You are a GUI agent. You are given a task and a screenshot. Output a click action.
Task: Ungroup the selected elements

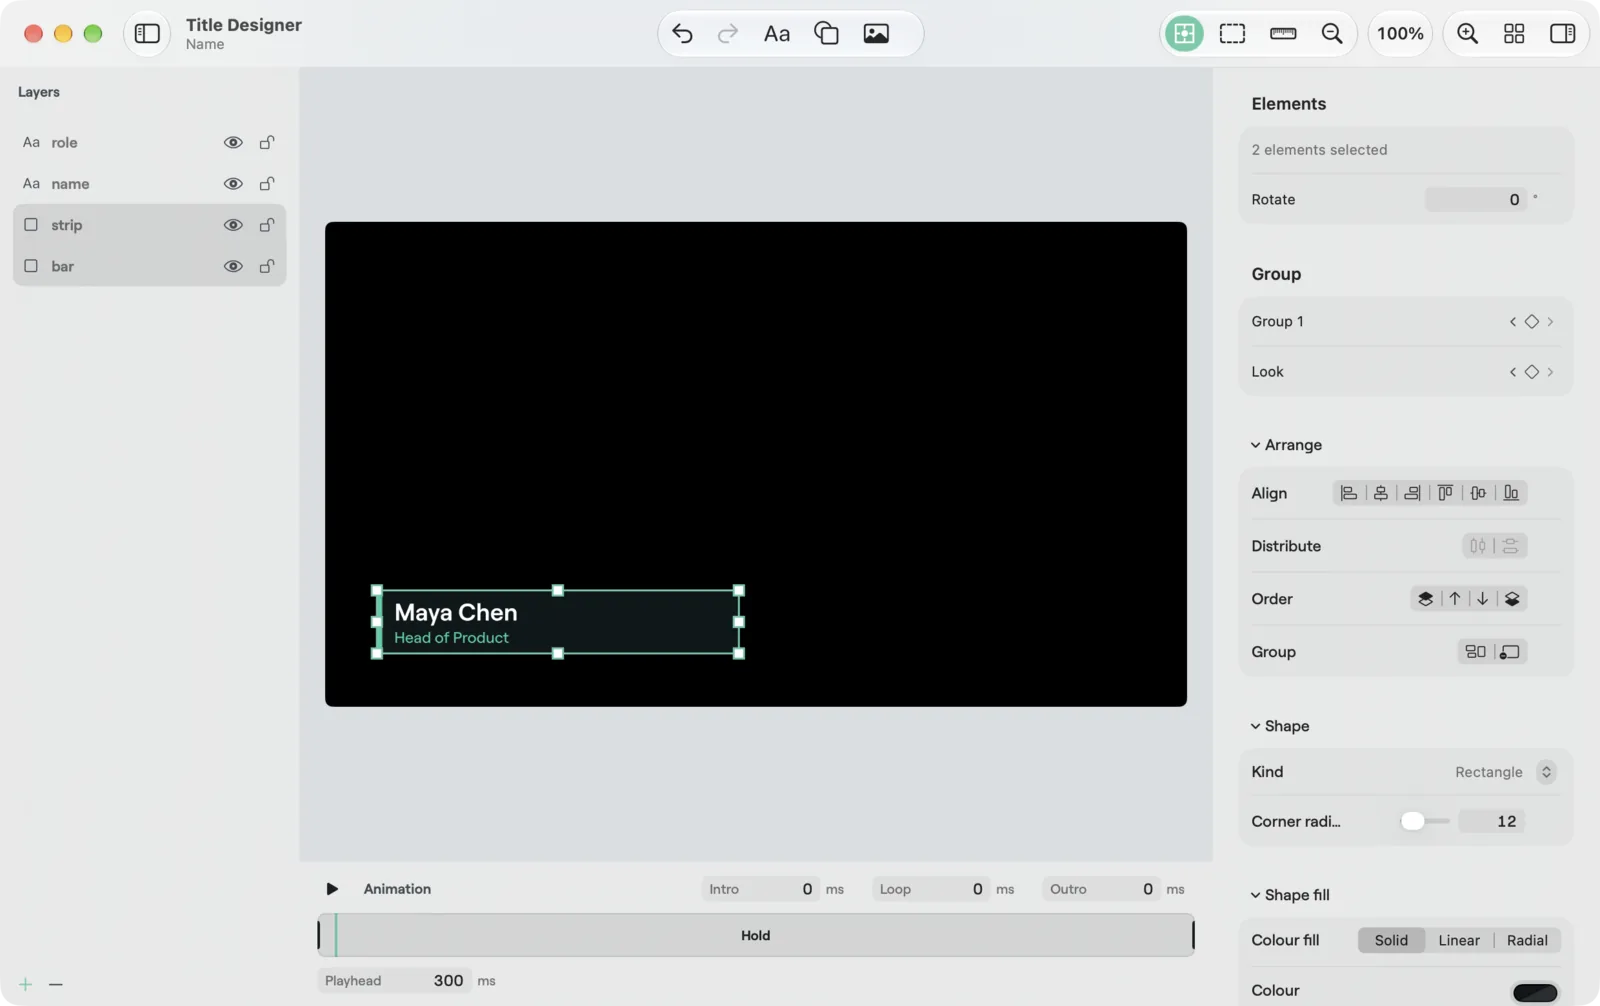click(1510, 652)
